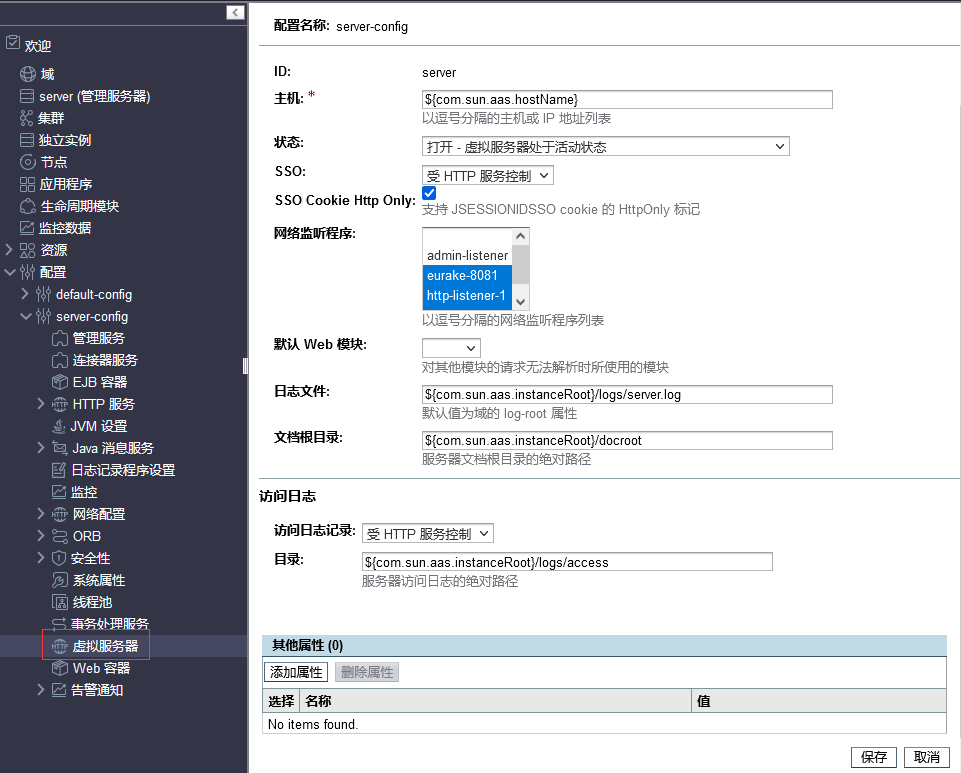
Task: Click the 连接器服务 icon
Action: [x=59, y=360]
